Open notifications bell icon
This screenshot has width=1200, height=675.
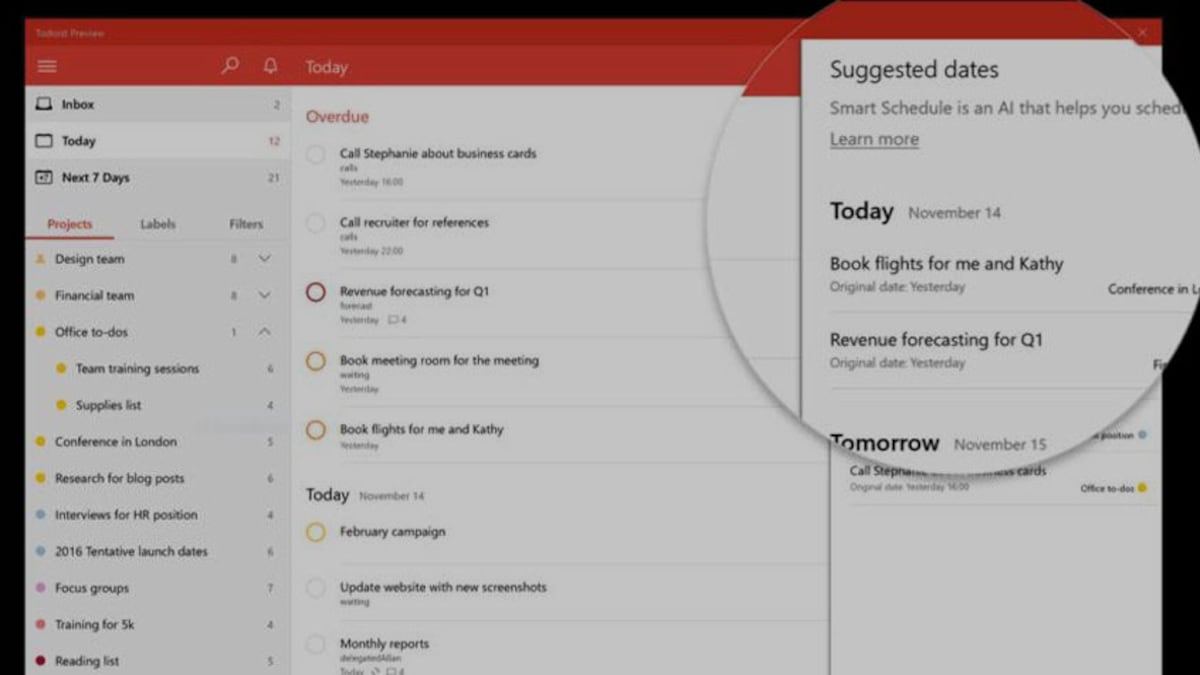click(x=270, y=66)
